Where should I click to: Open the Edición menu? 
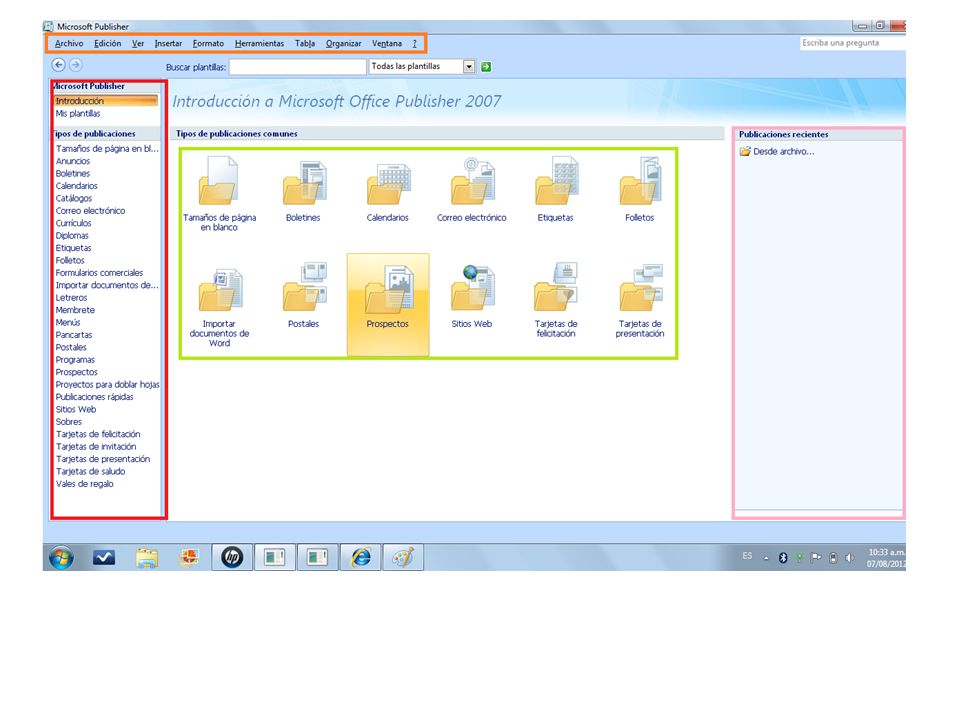click(x=107, y=43)
